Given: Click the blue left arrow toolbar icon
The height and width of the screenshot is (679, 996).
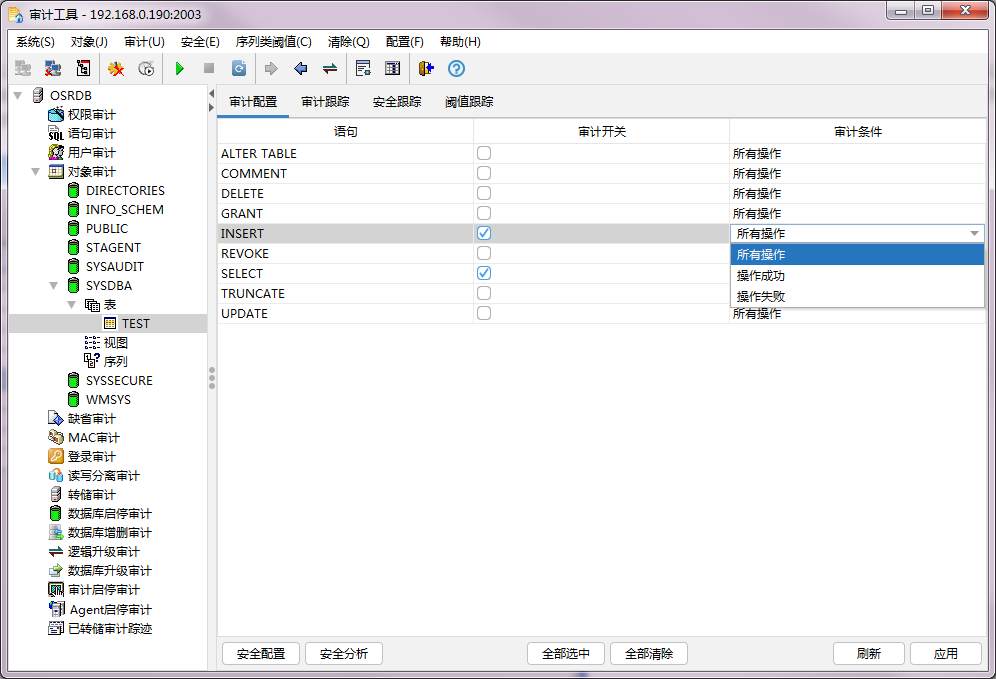Looking at the screenshot, I should pyautogui.click(x=300, y=69).
